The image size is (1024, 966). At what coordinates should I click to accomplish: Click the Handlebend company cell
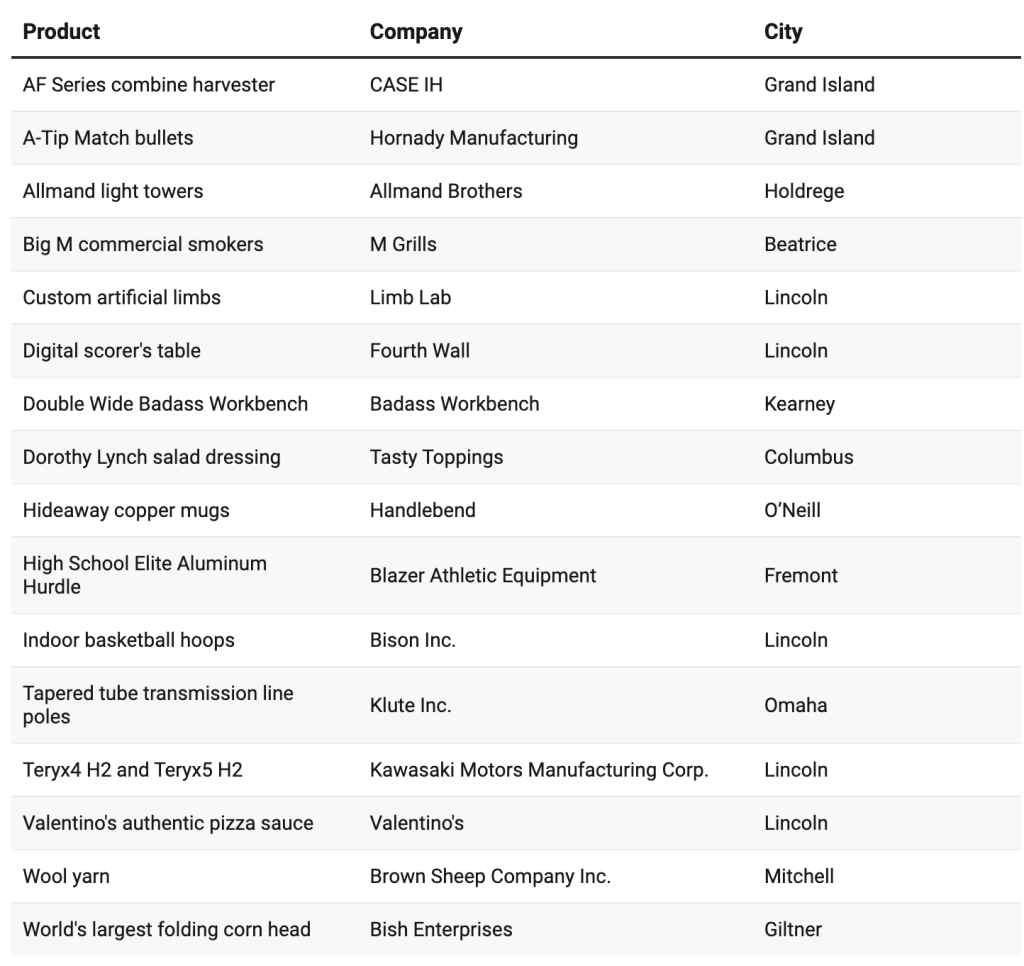click(x=423, y=510)
